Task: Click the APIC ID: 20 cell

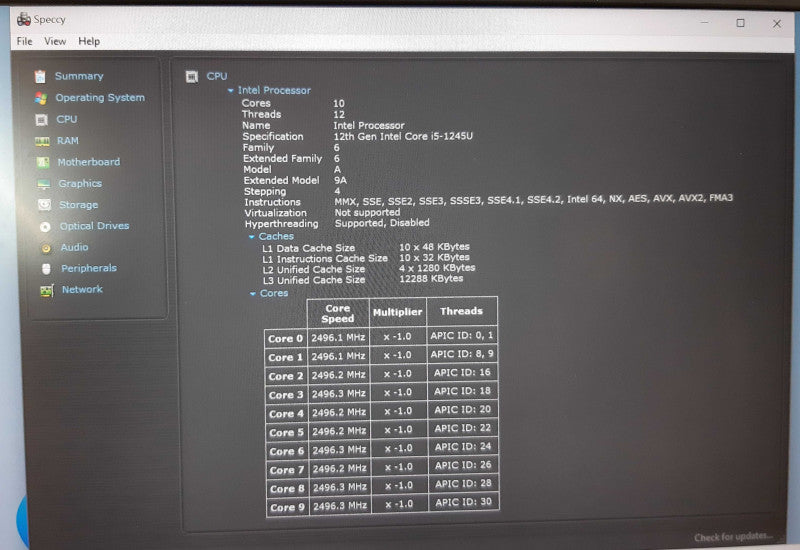Action: [463, 410]
